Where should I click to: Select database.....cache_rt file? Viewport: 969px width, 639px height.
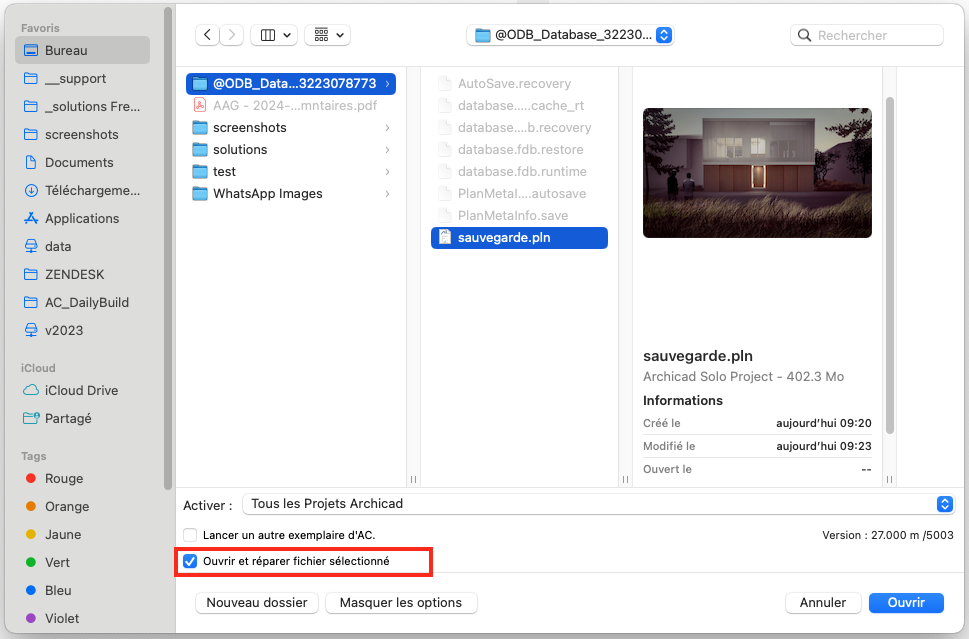[519, 106]
